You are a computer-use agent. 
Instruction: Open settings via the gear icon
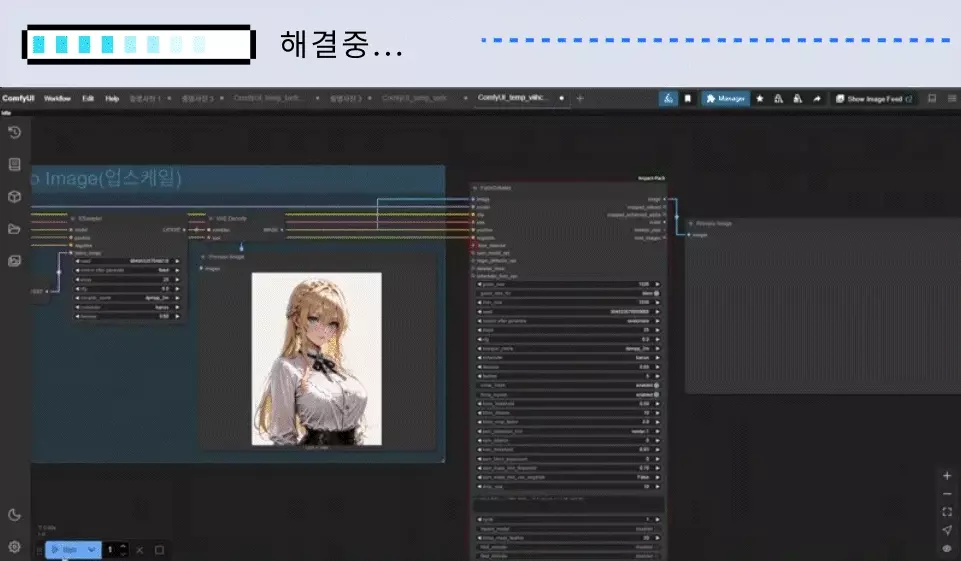click(x=15, y=546)
